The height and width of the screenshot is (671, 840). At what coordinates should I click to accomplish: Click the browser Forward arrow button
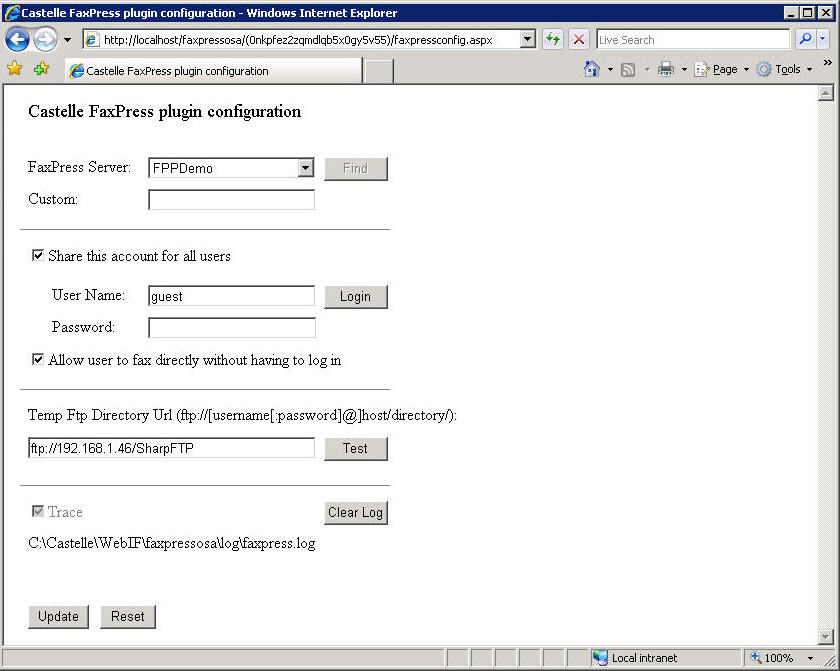point(45,39)
